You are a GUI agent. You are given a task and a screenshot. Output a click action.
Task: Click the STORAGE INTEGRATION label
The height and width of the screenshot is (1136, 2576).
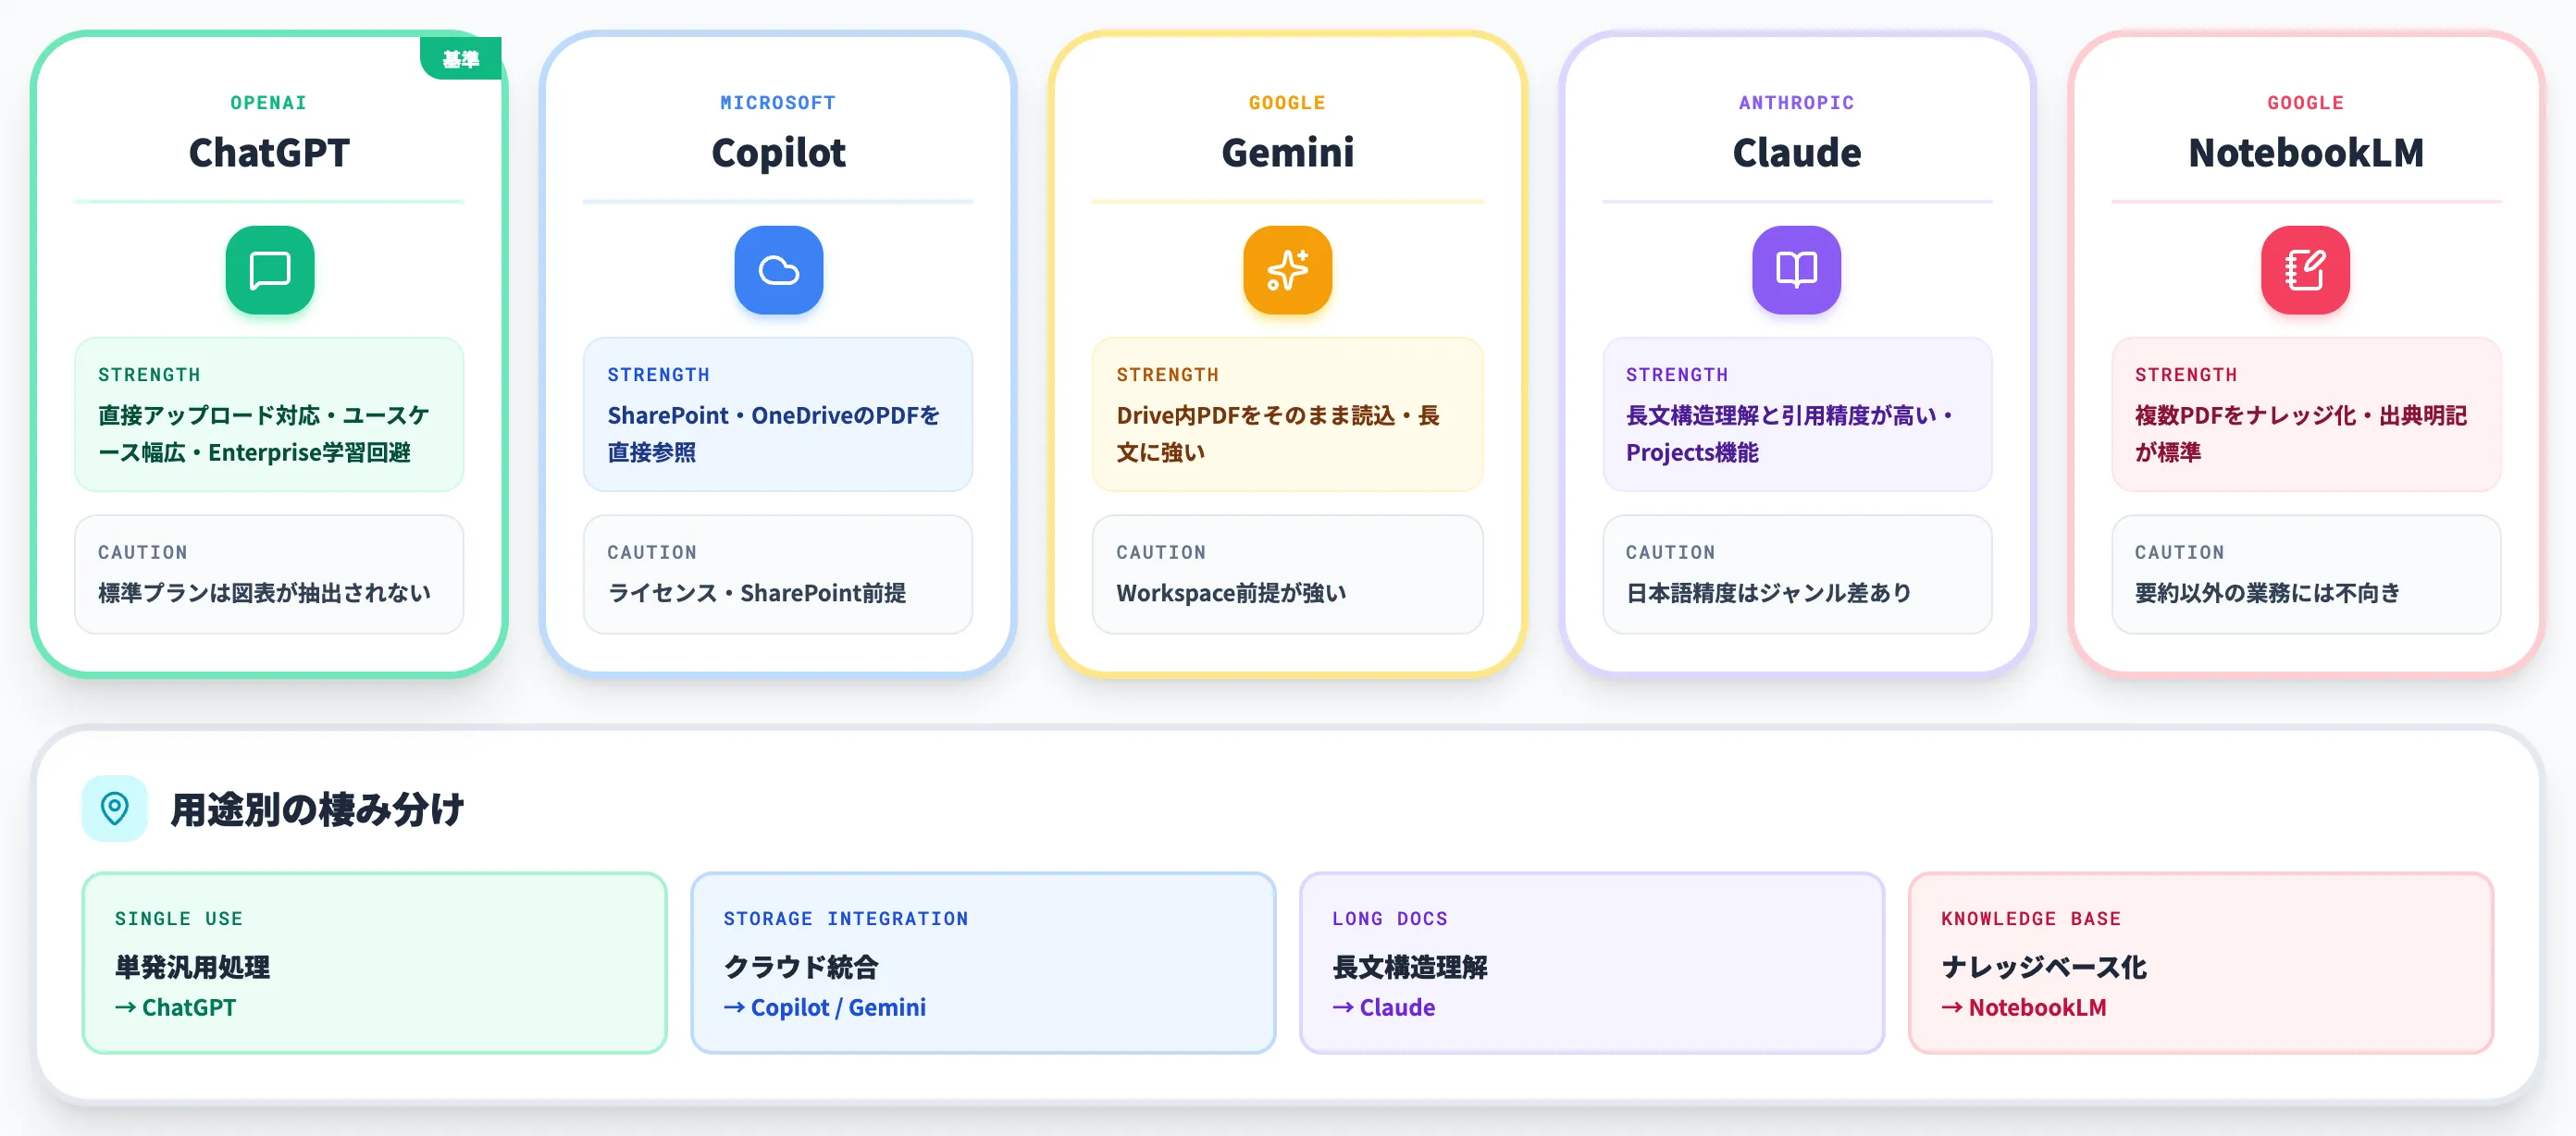pyautogui.click(x=845, y=918)
